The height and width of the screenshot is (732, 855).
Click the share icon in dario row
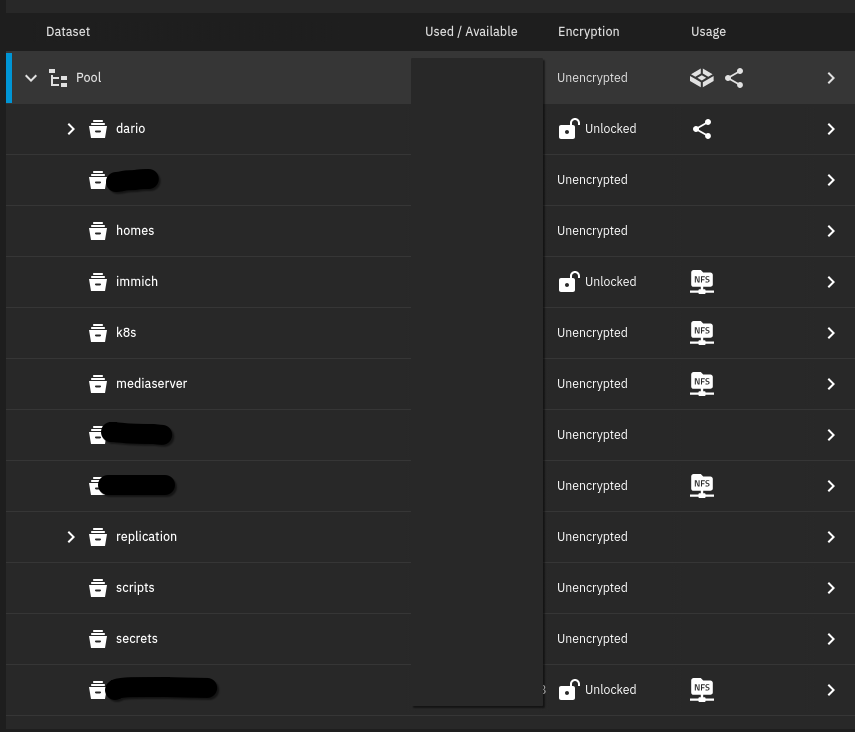tap(702, 129)
